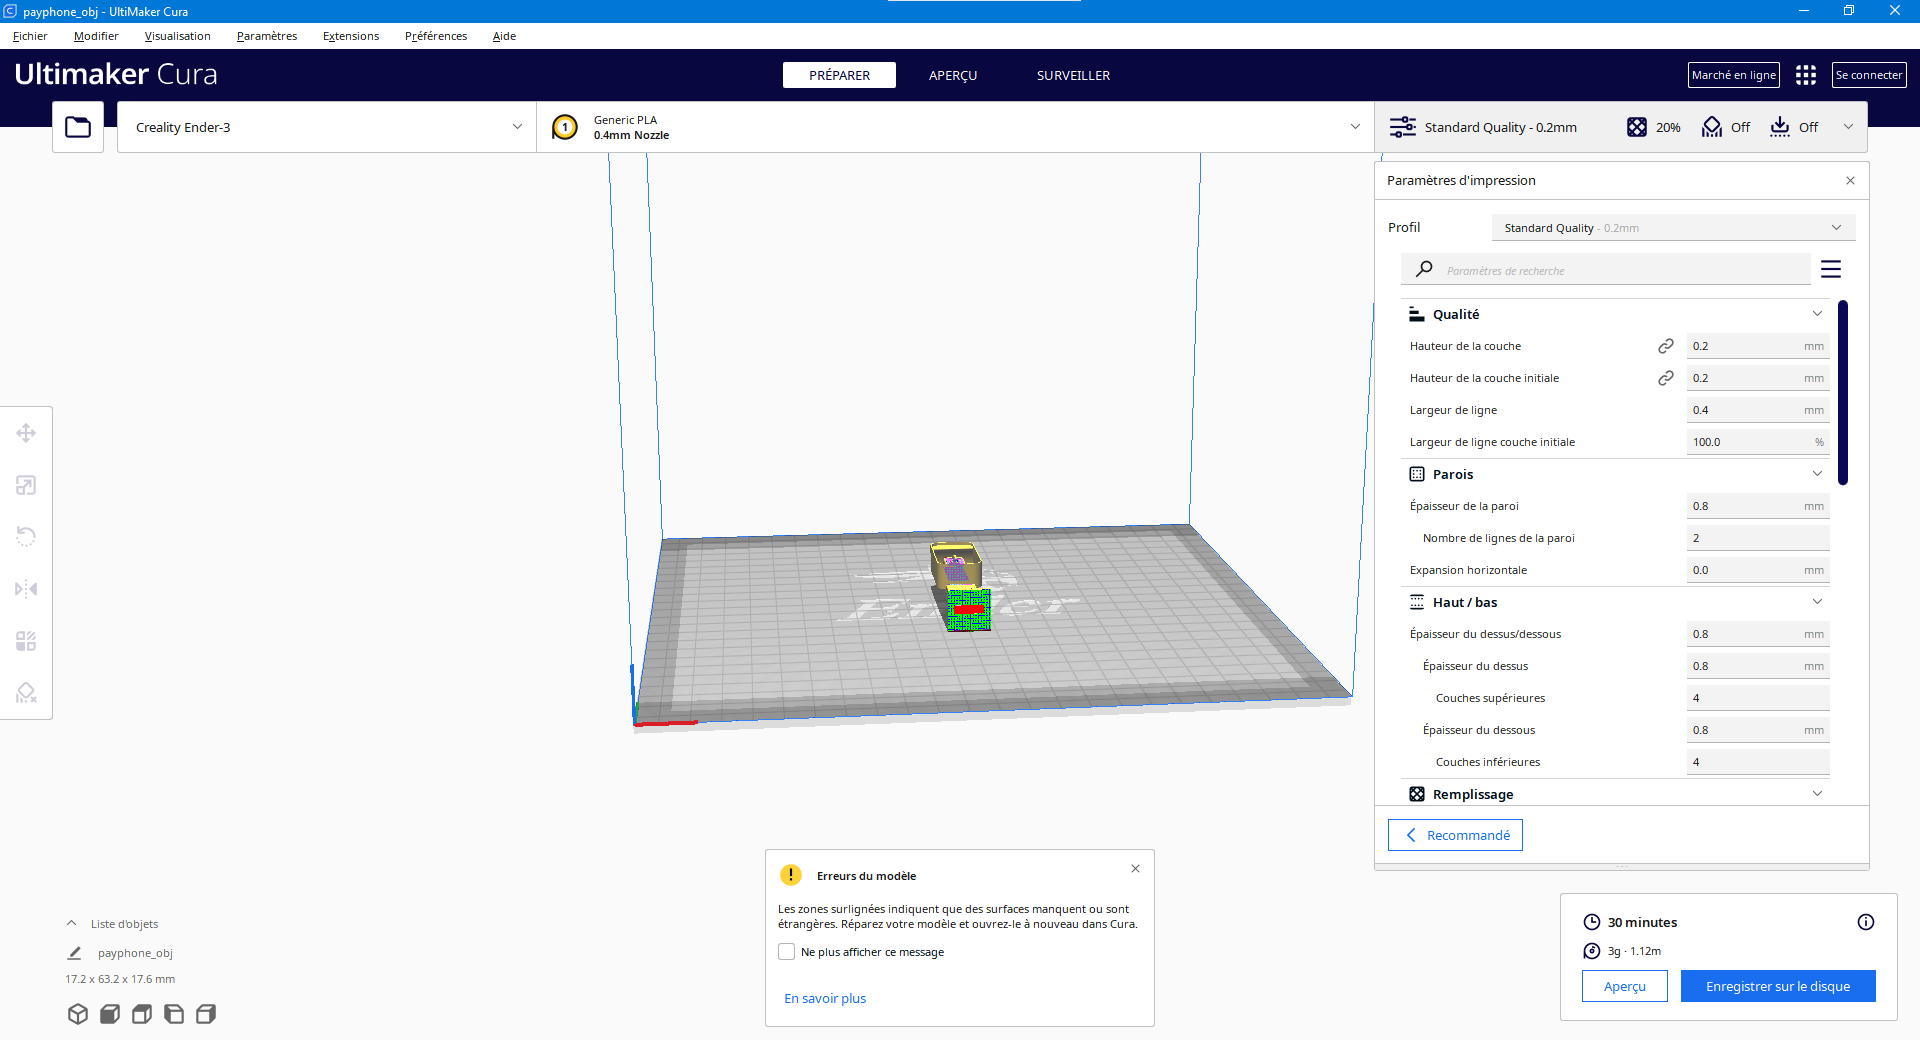Click the settings panel vertical scrollbar
Image resolution: width=1920 pixels, height=1040 pixels.
(1843, 392)
